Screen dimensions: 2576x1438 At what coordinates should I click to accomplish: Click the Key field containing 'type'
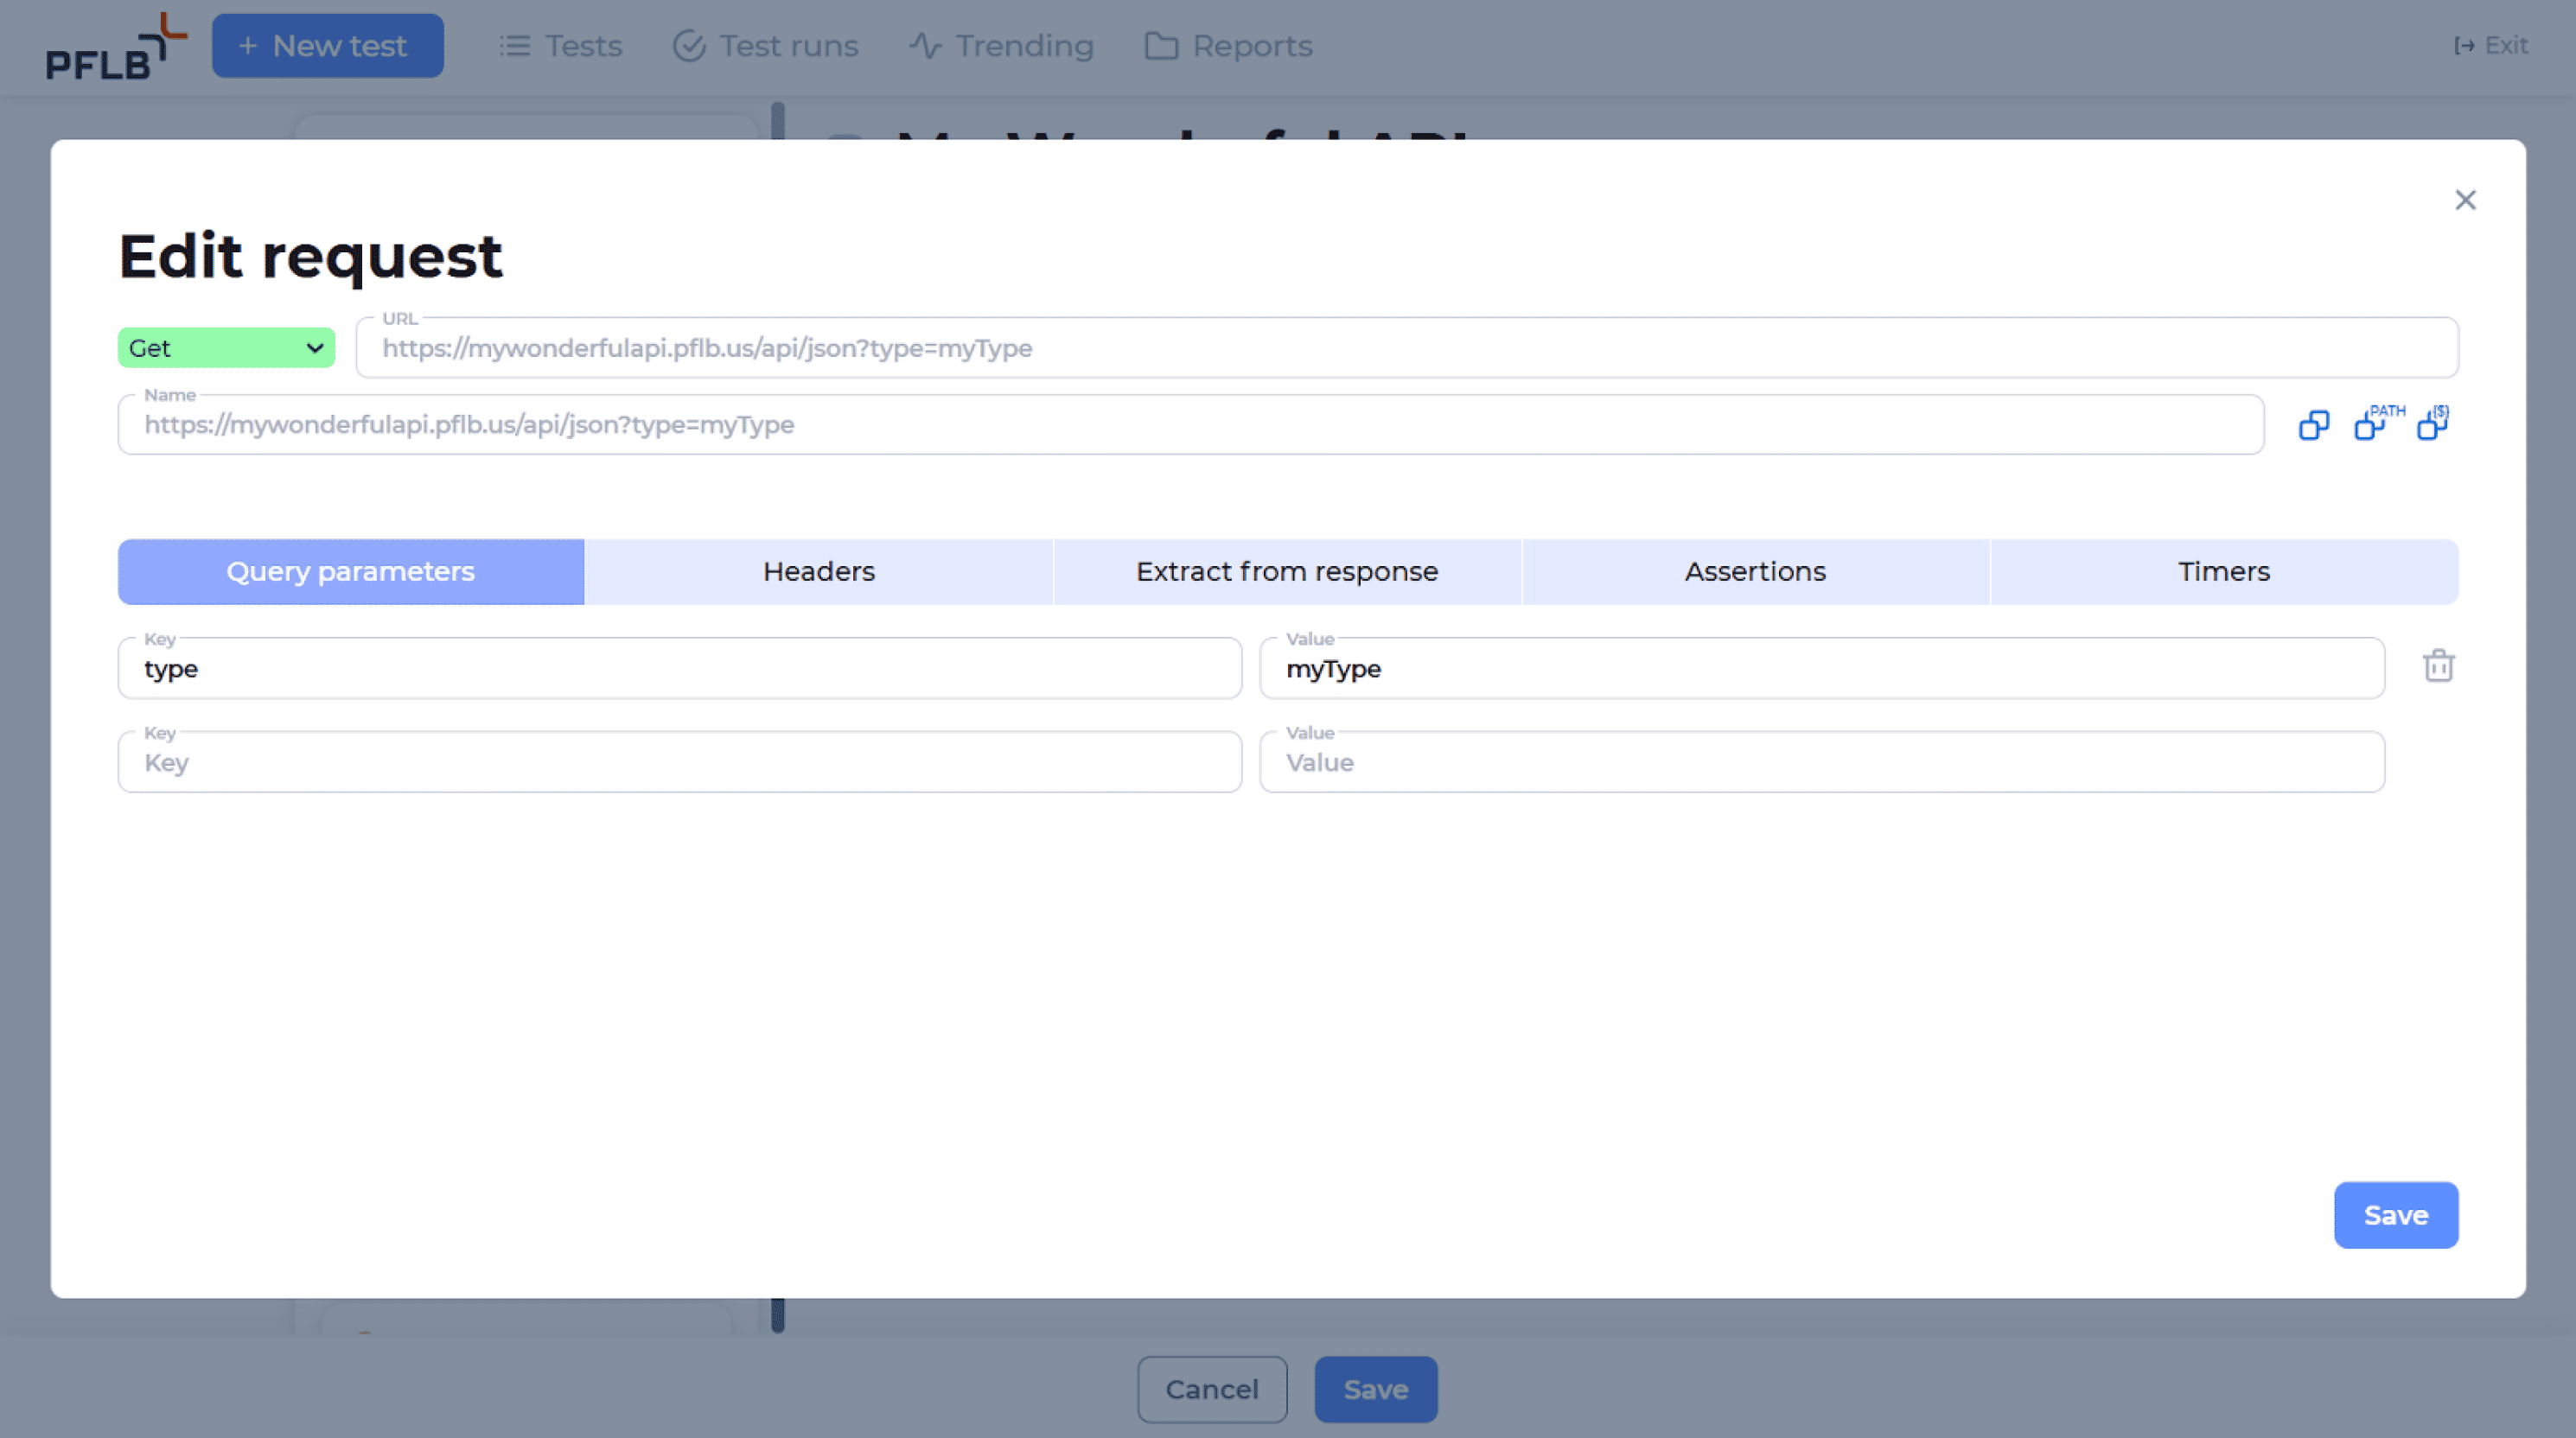click(x=680, y=669)
